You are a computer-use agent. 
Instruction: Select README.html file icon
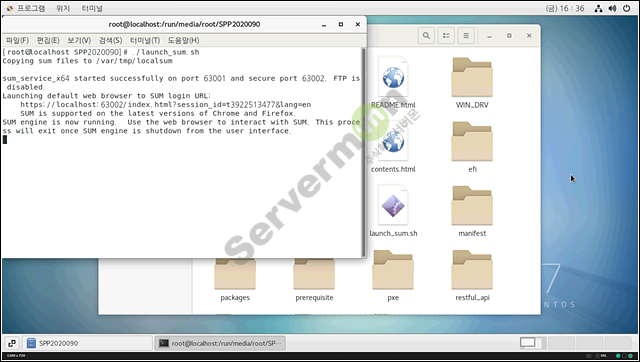point(393,78)
